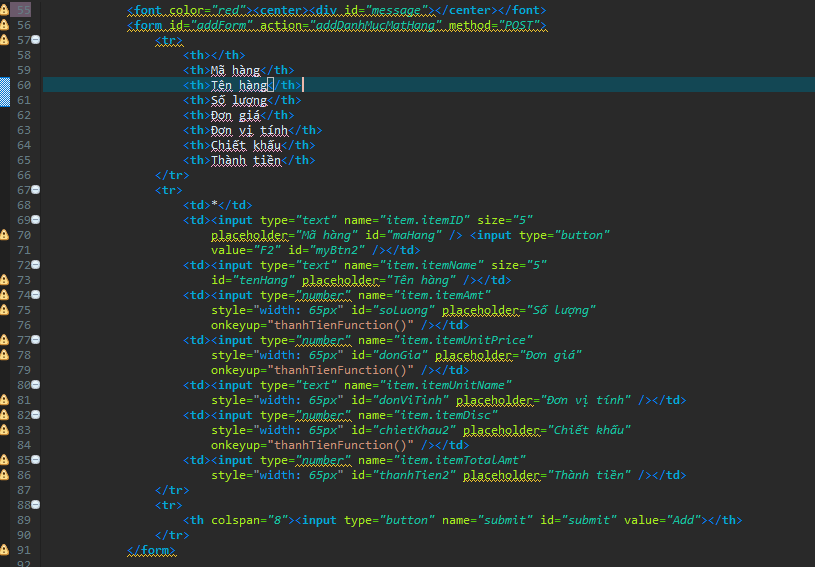Click 'Đơn vị tính' header text on line 63
Image resolution: width=815 pixels, height=567 pixels.
point(249,130)
